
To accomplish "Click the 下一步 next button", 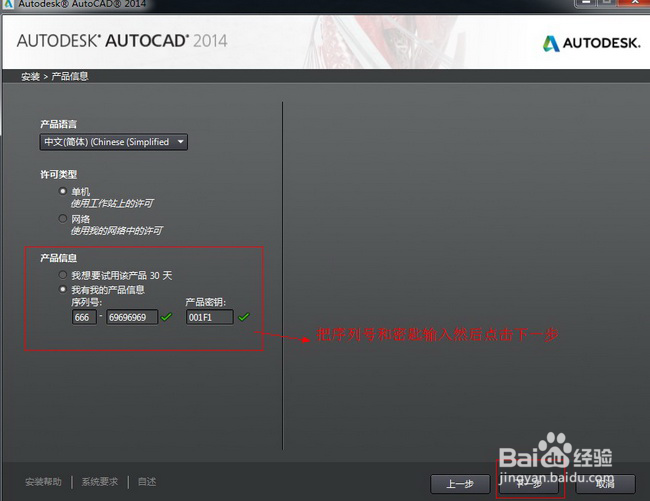I will (529, 484).
